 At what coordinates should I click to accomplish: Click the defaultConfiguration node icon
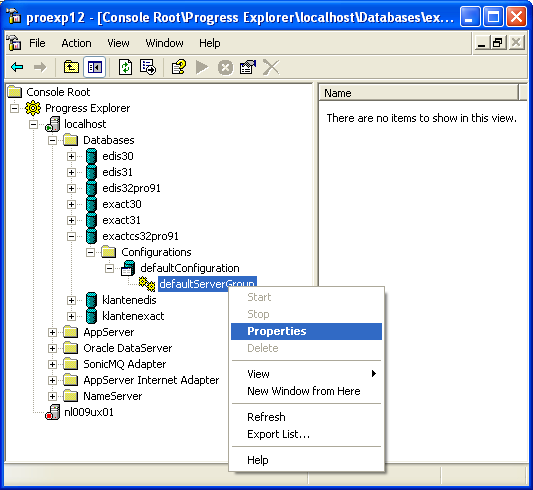tap(128, 268)
